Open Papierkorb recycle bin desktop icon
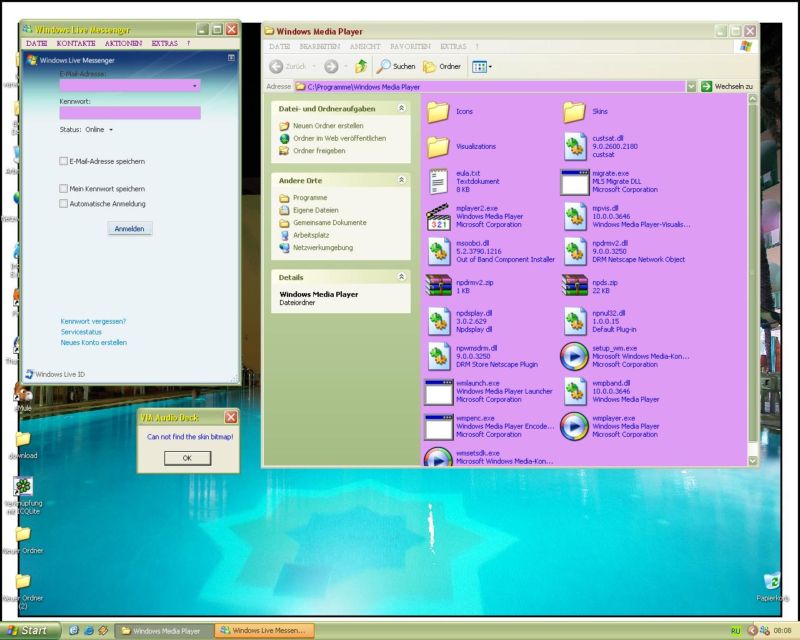 click(x=772, y=587)
